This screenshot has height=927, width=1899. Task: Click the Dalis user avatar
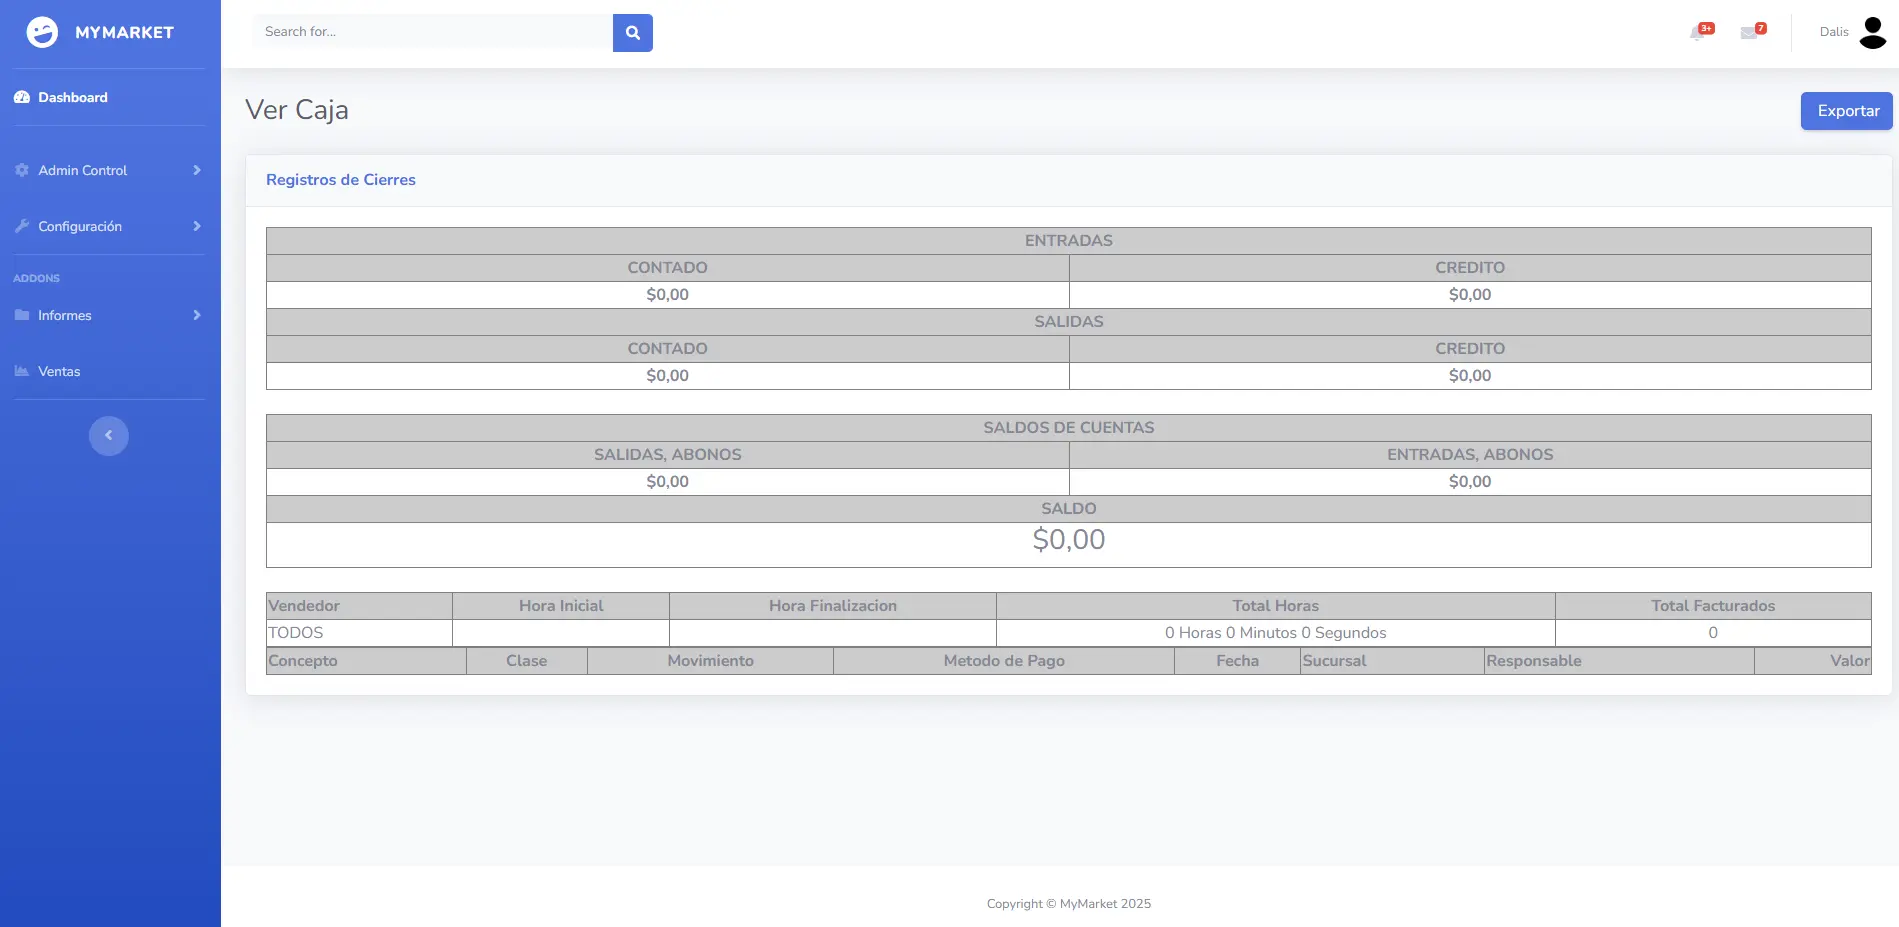[x=1872, y=32]
